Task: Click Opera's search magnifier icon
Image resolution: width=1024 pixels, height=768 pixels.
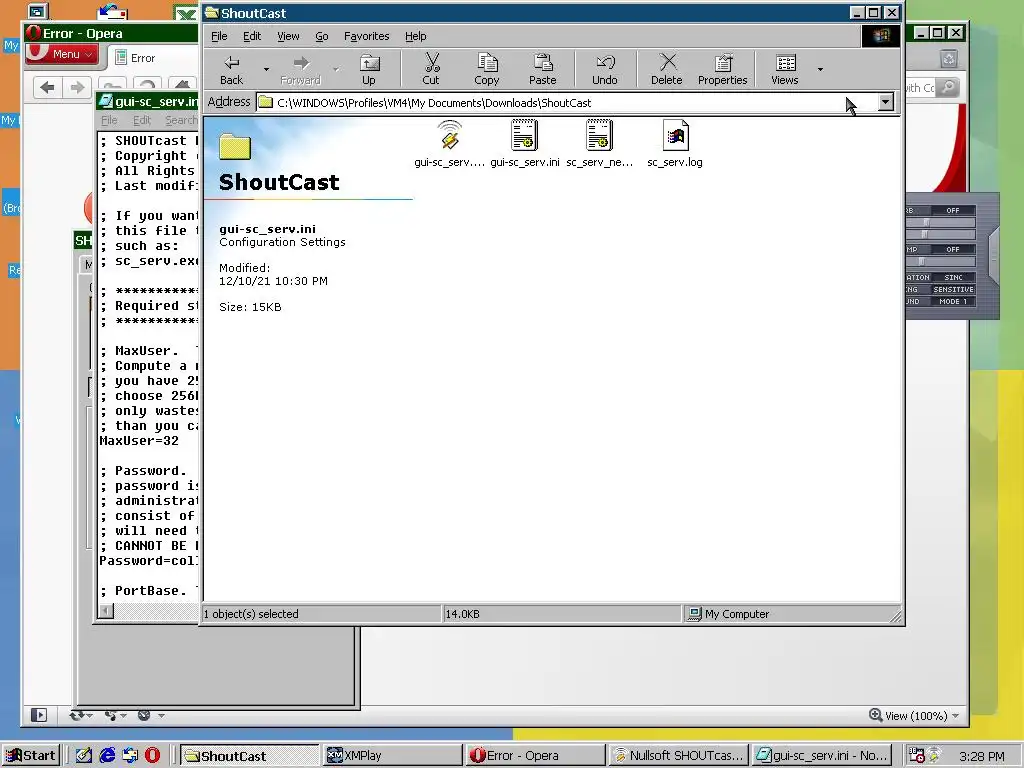Action: coord(949,87)
